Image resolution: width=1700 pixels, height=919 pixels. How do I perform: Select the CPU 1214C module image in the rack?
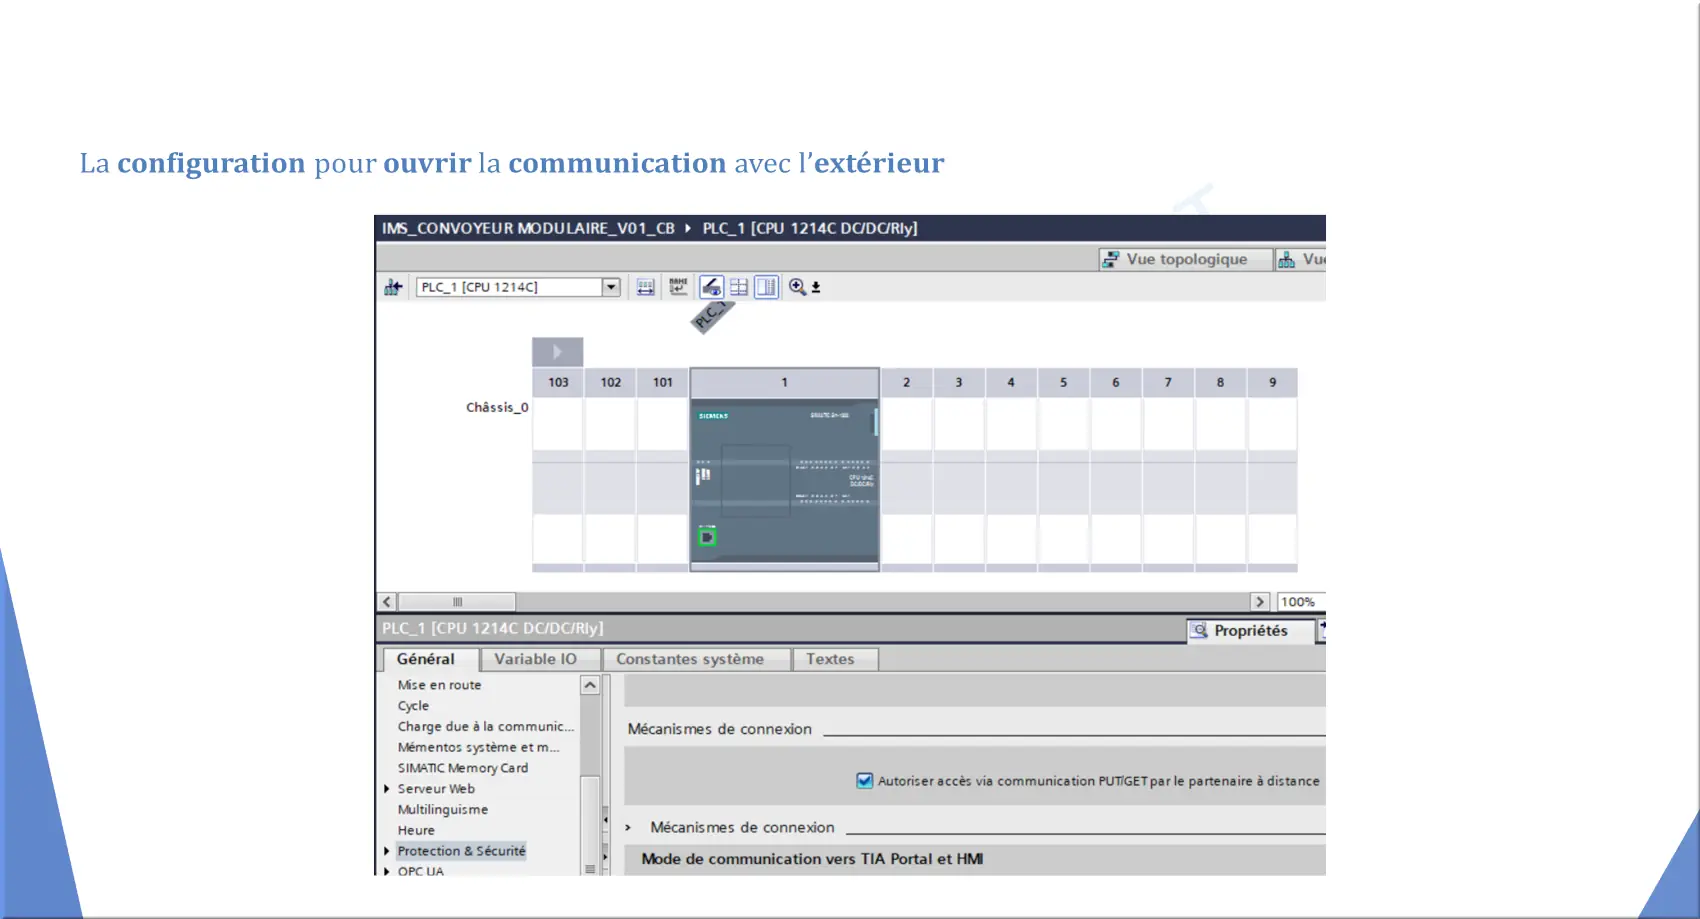(785, 480)
